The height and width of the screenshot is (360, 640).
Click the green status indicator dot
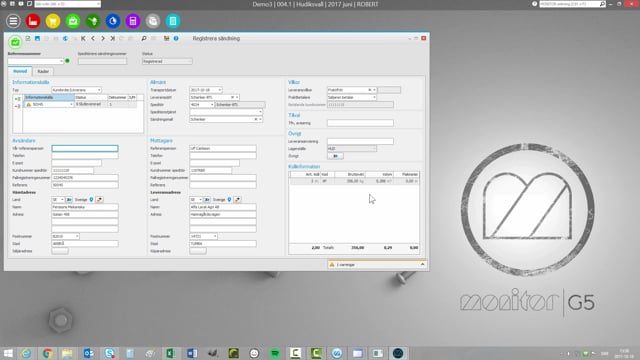pos(67,61)
